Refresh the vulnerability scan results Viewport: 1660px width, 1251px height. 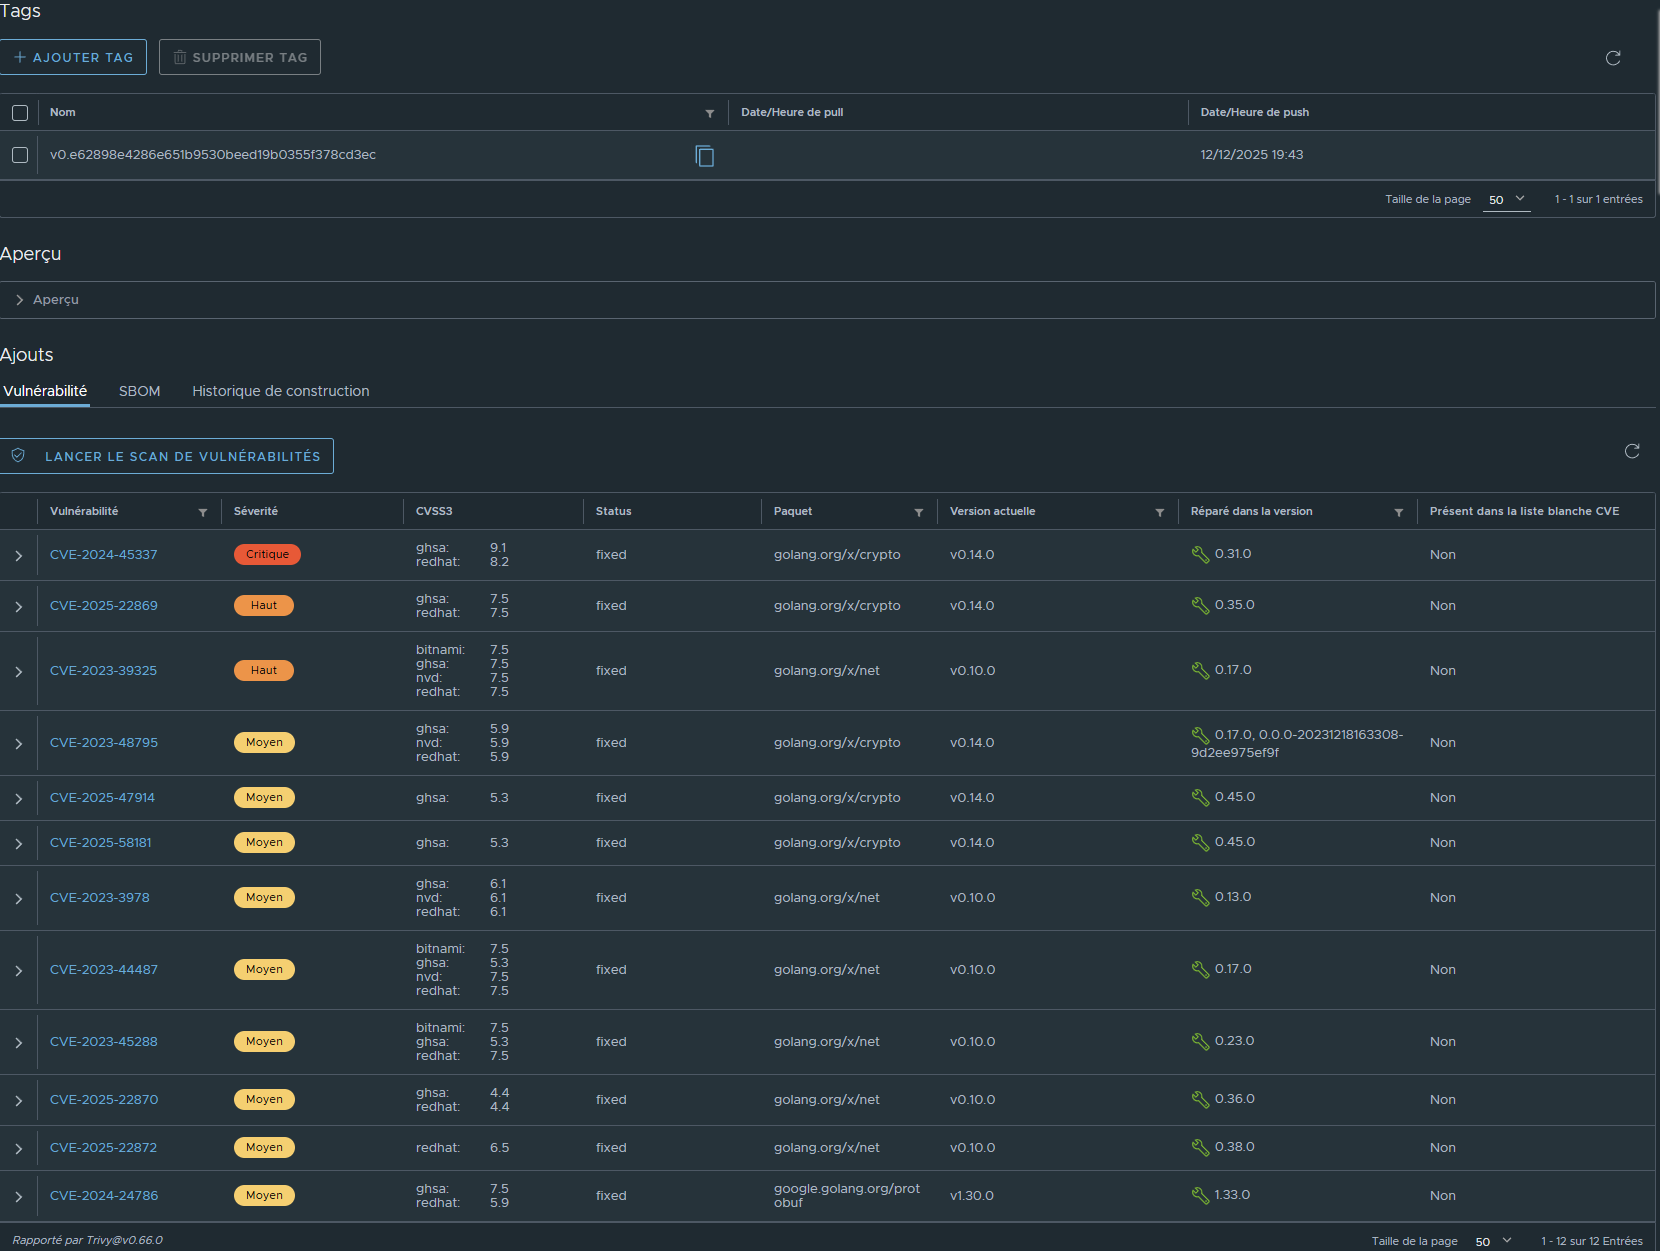click(1631, 451)
